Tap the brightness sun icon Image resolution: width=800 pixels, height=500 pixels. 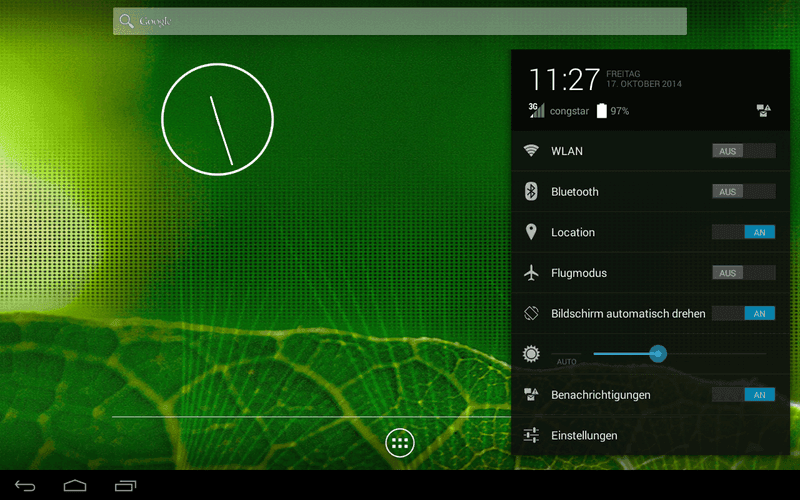click(531, 354)
